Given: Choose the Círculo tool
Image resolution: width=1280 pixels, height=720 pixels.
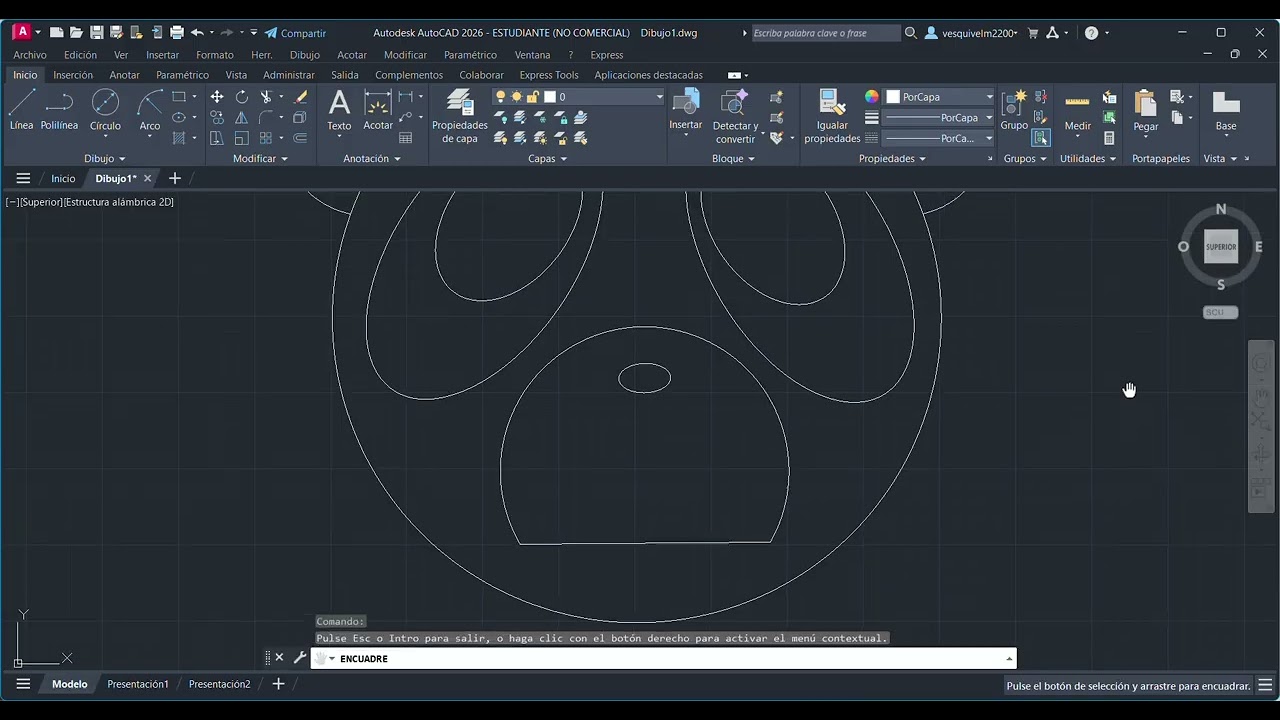Looking at the screenshot, I should [x=105, y=110].
